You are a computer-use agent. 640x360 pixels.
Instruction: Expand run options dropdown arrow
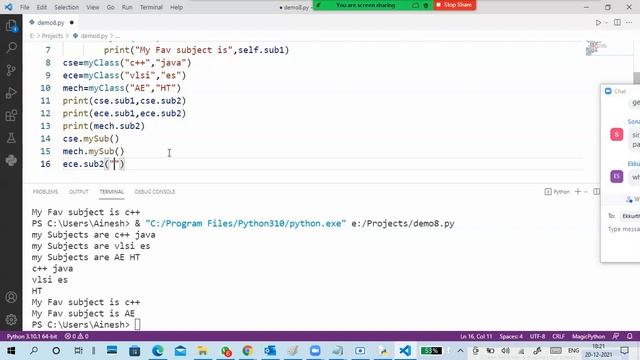coord(606,22)
